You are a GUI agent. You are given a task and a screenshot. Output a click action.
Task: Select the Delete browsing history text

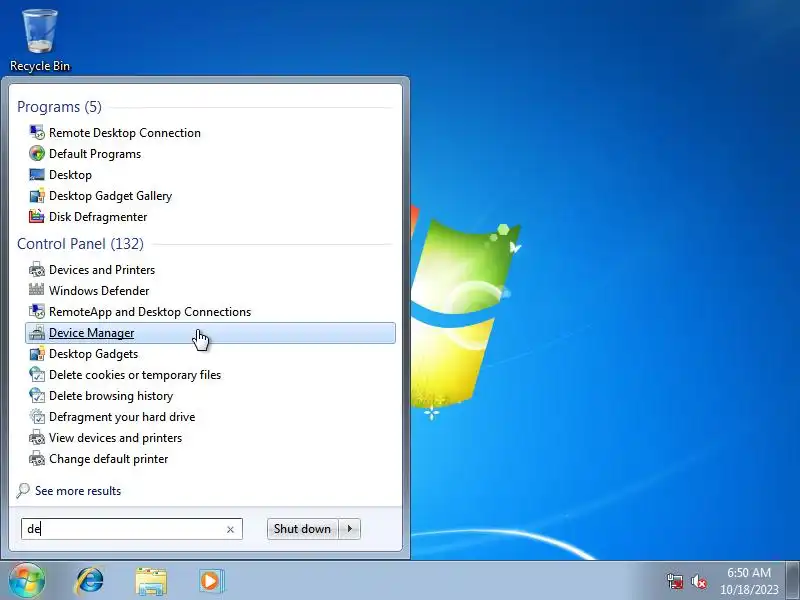[111, 395]
